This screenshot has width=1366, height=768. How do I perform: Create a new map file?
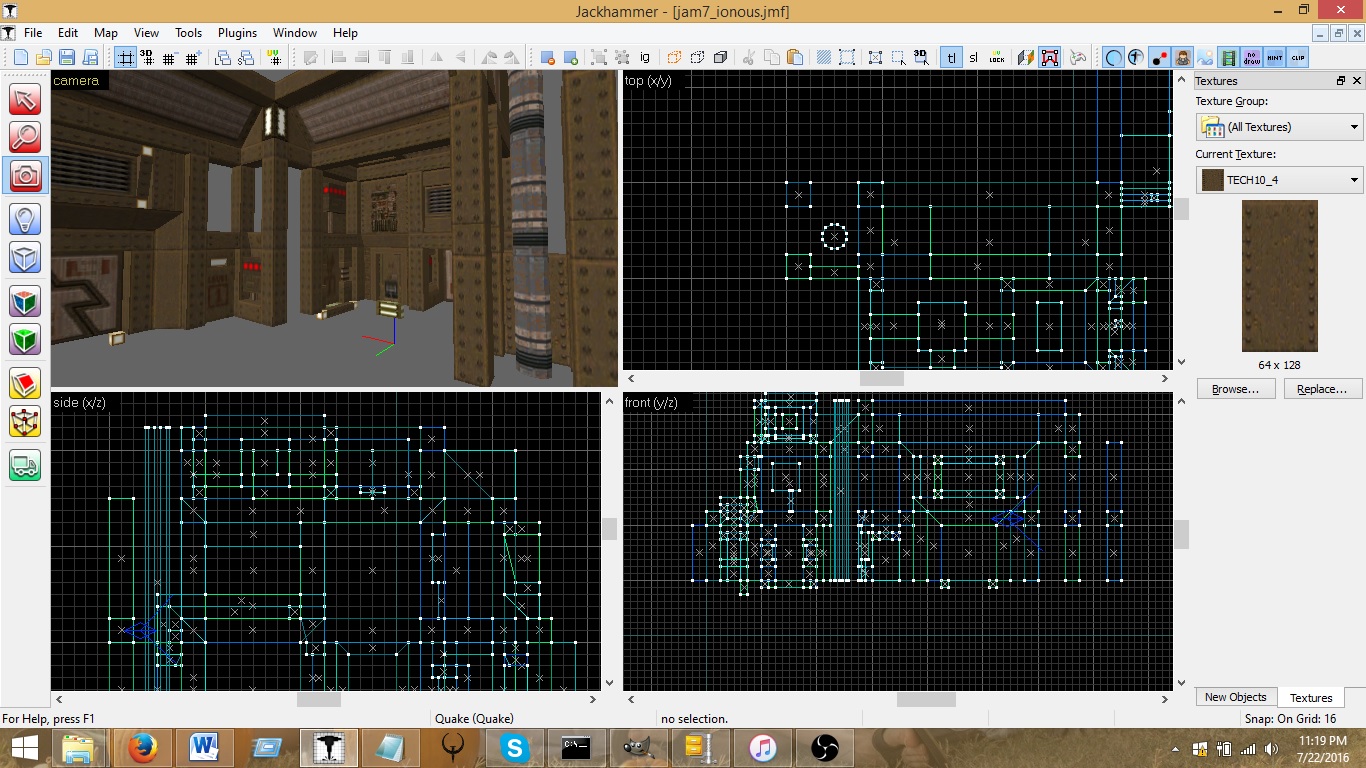point(20,57)
